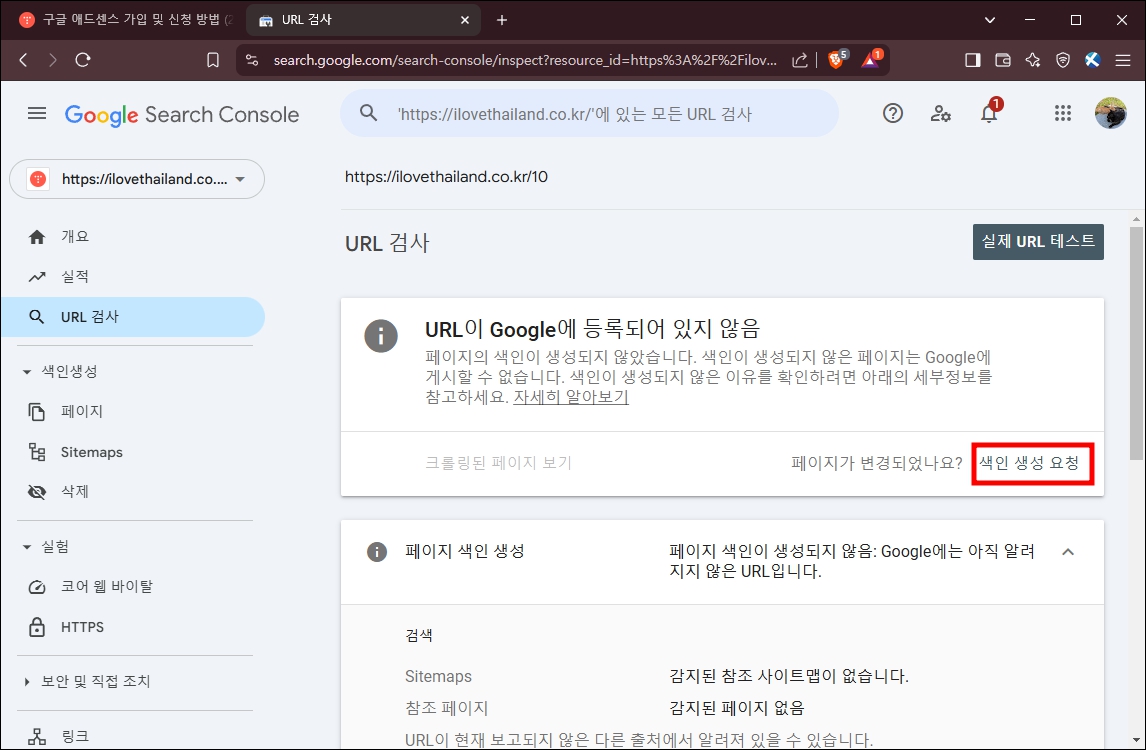The width and height of the screenshot is (1146, 750).
Task: Click the 실제 URL 테스트 button
Action: coord(1038,242)
